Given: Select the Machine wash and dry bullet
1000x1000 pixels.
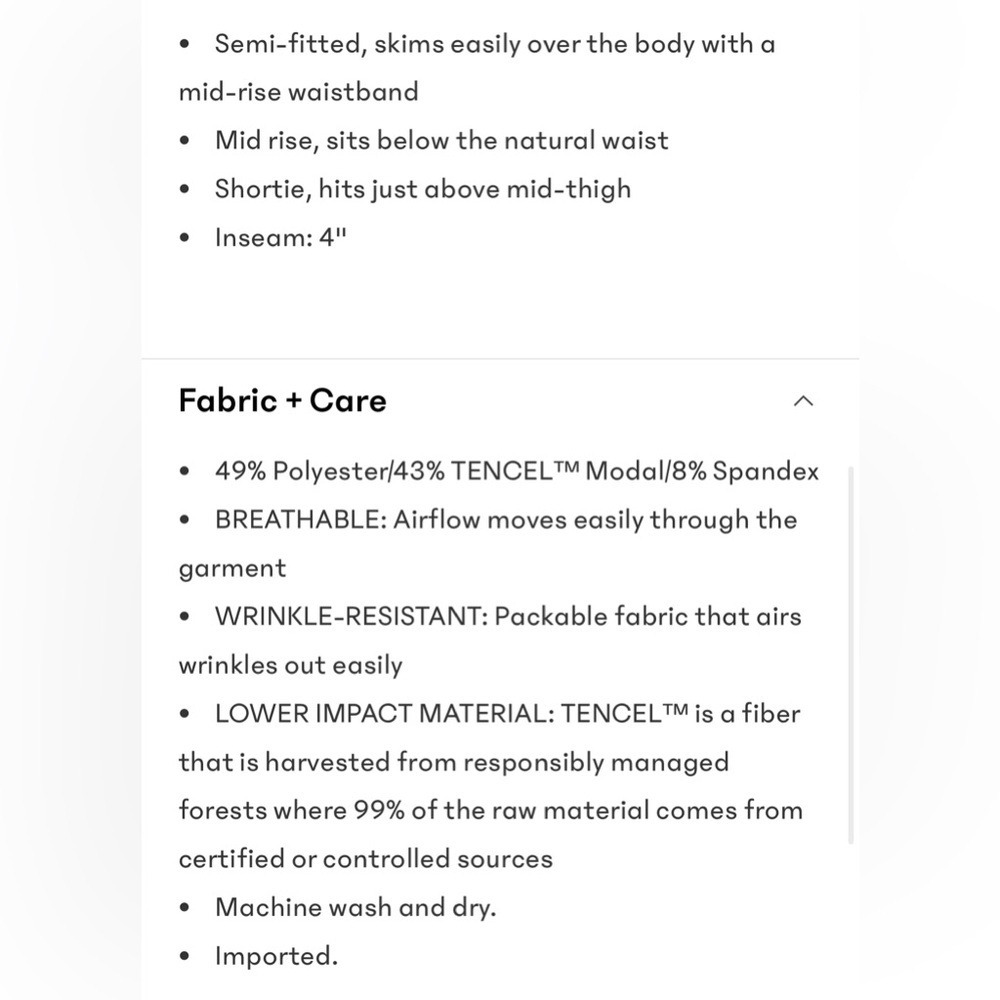Looking at the screenshot, I should coord(355,908).
